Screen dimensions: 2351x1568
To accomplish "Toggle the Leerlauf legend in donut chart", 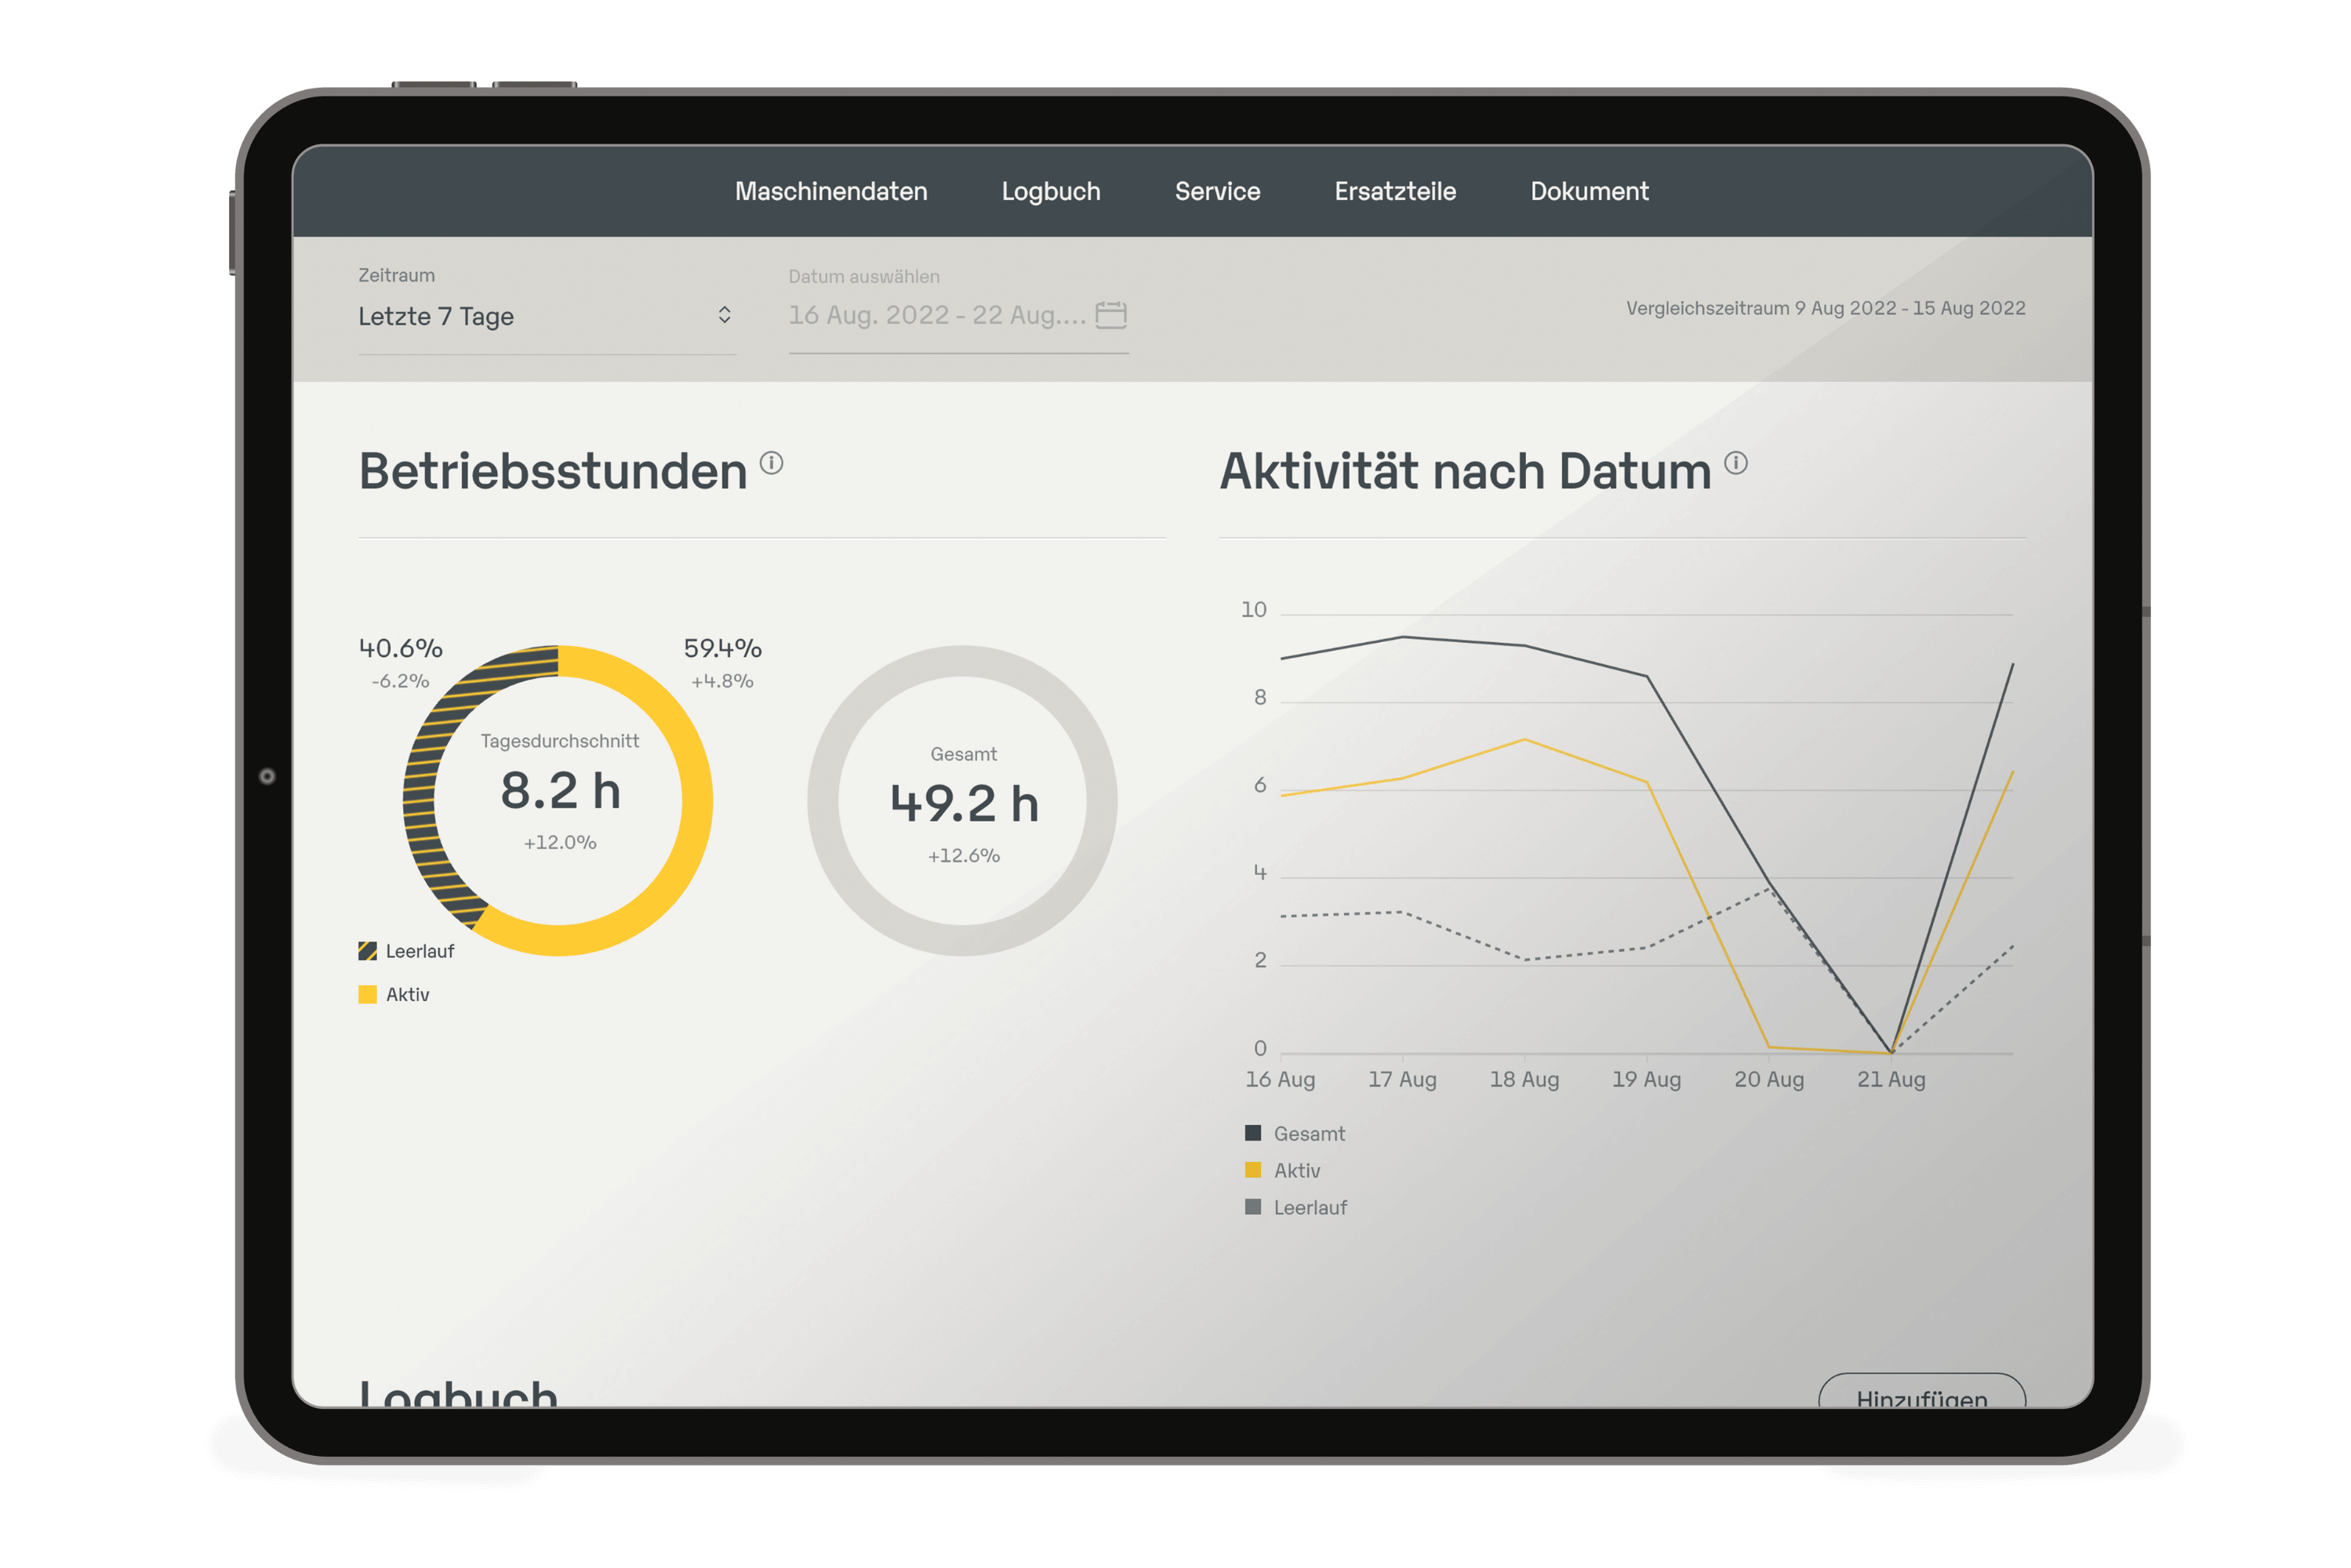I will click(406, 951).
